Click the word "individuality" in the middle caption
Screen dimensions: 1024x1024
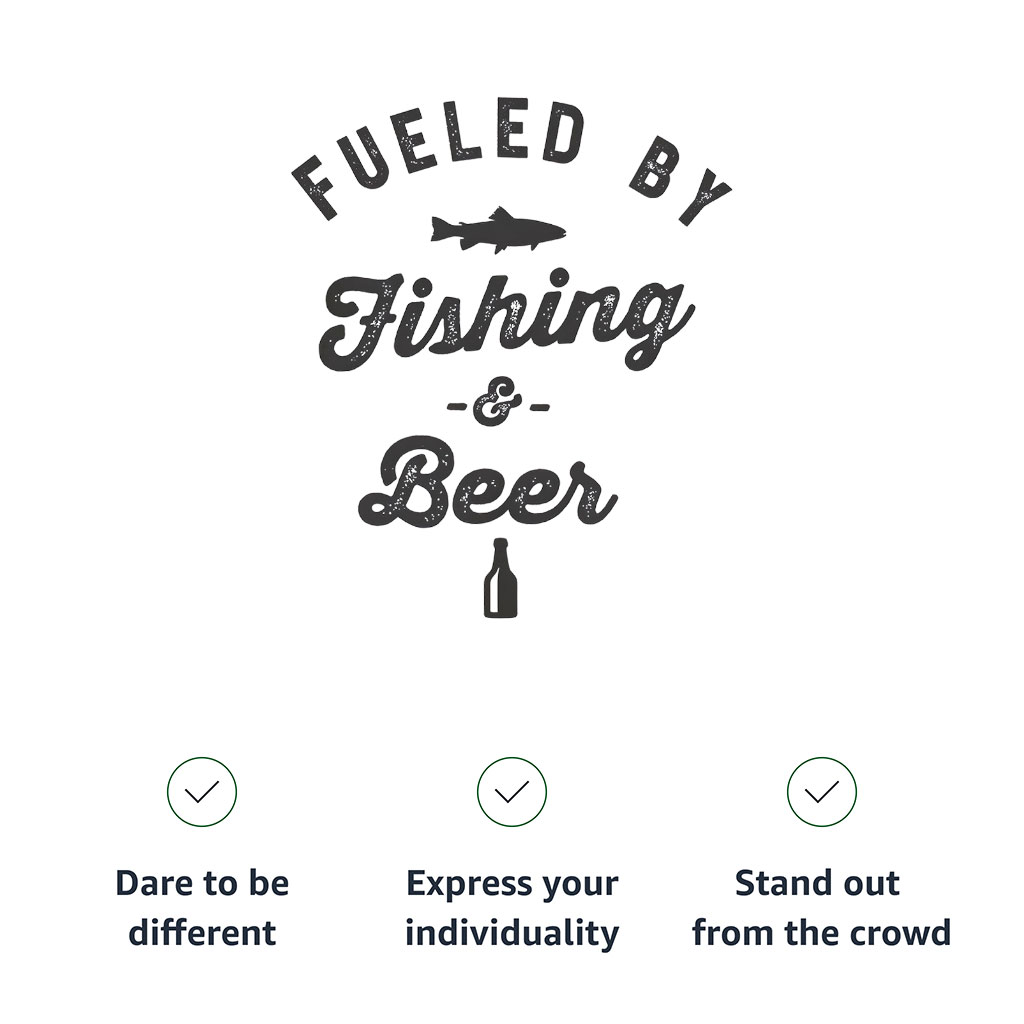[512, 933]
